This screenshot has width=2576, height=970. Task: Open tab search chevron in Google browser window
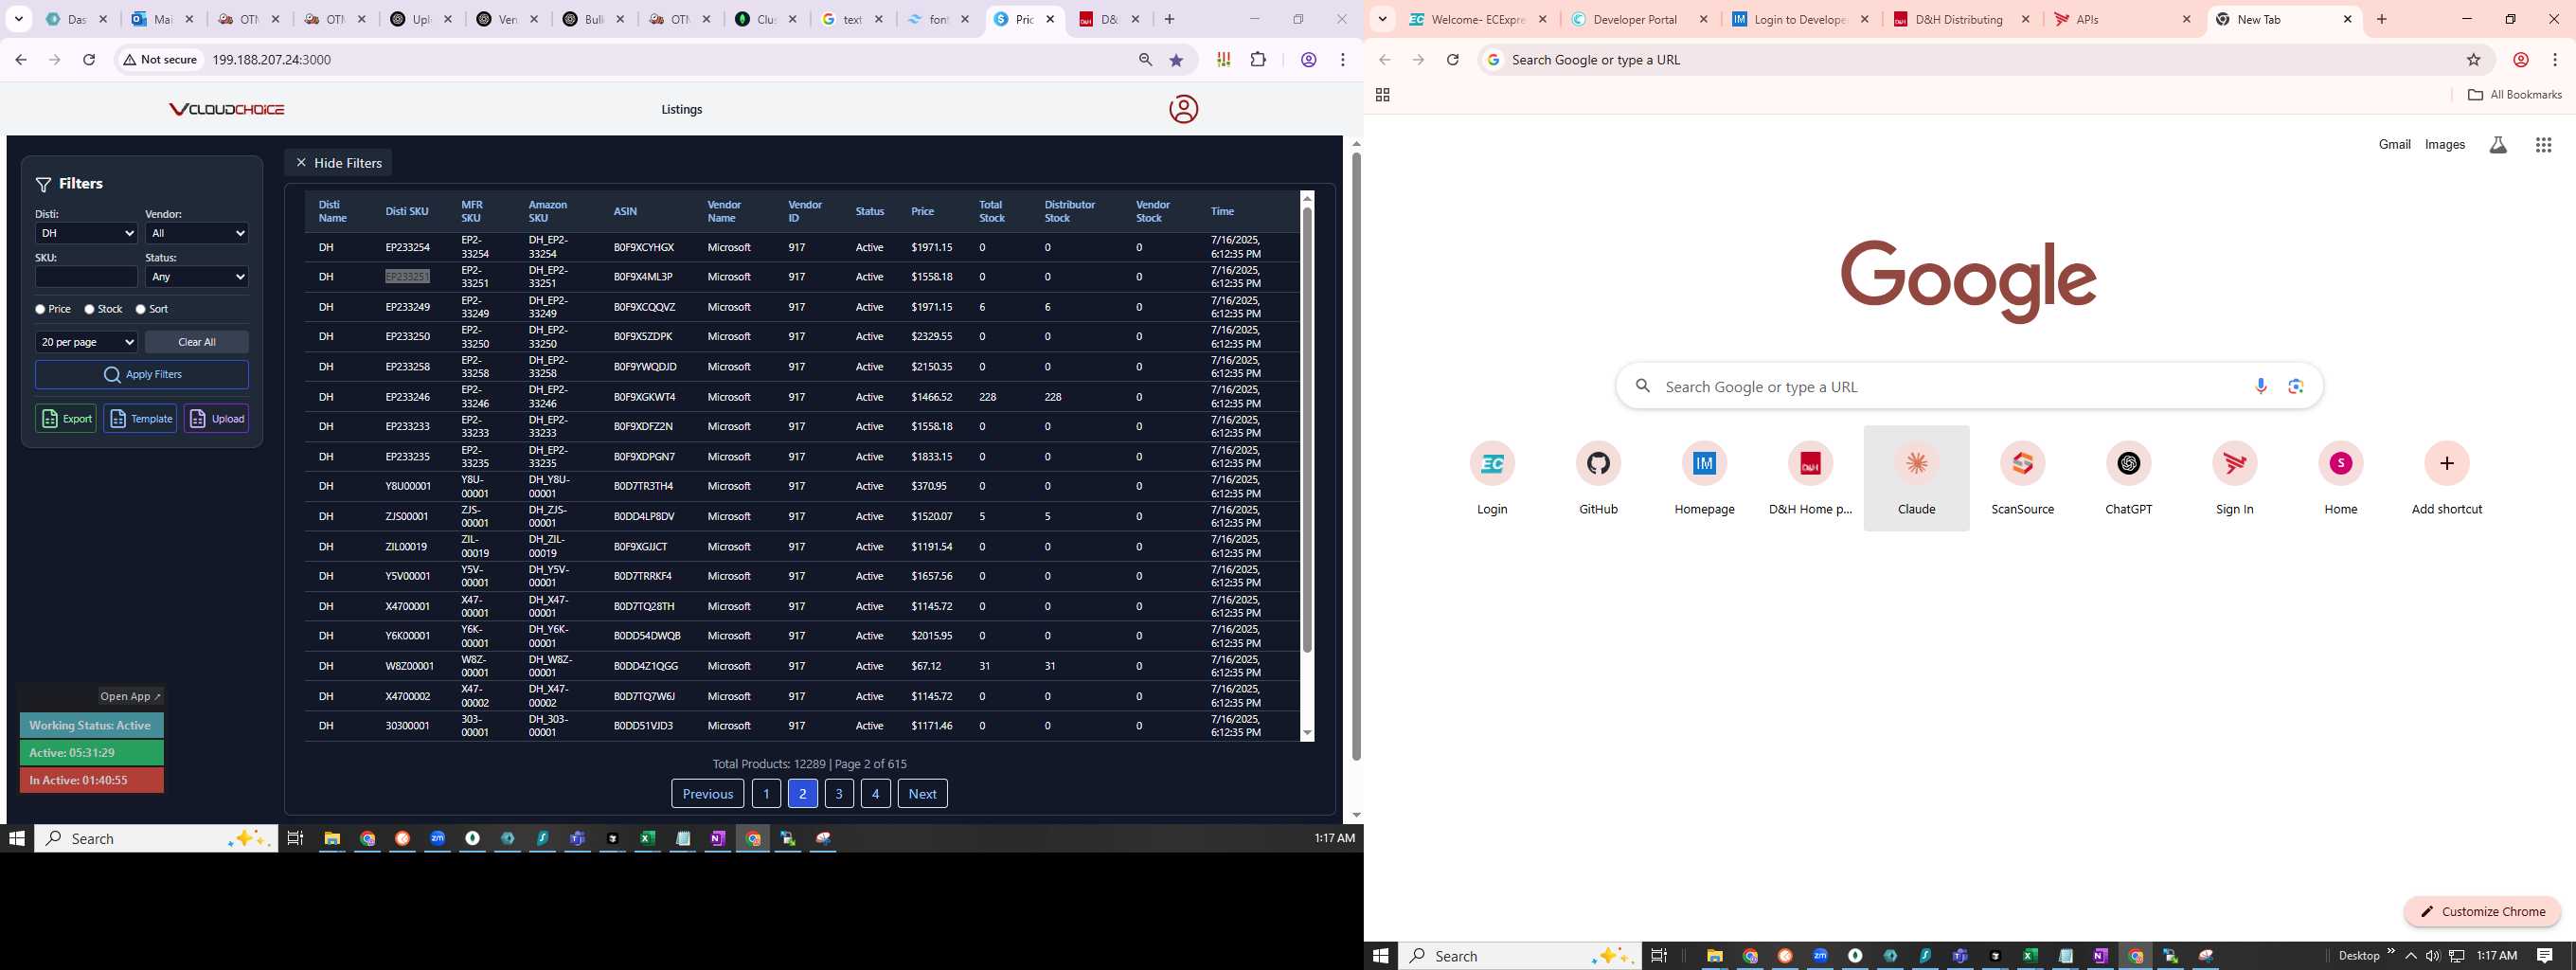(x=1382, y=19)
